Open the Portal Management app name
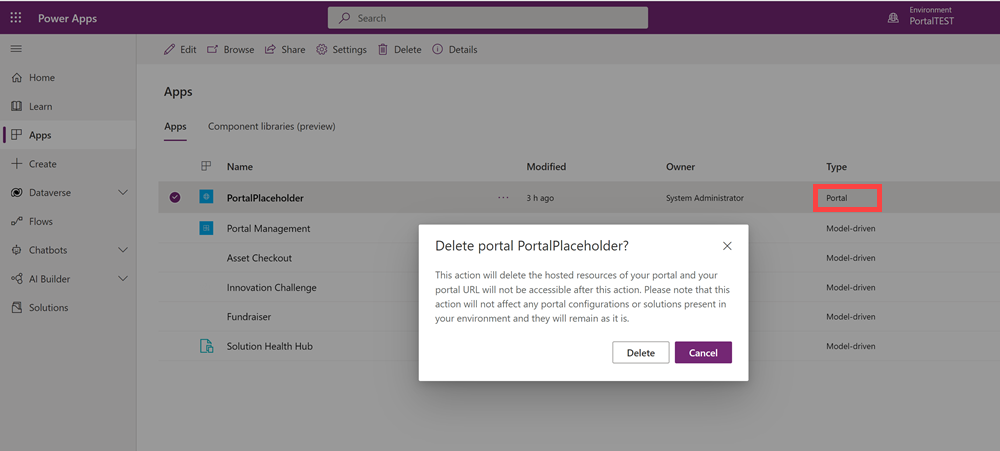Viewport: 1000px width, 451px height. (268, 228)
